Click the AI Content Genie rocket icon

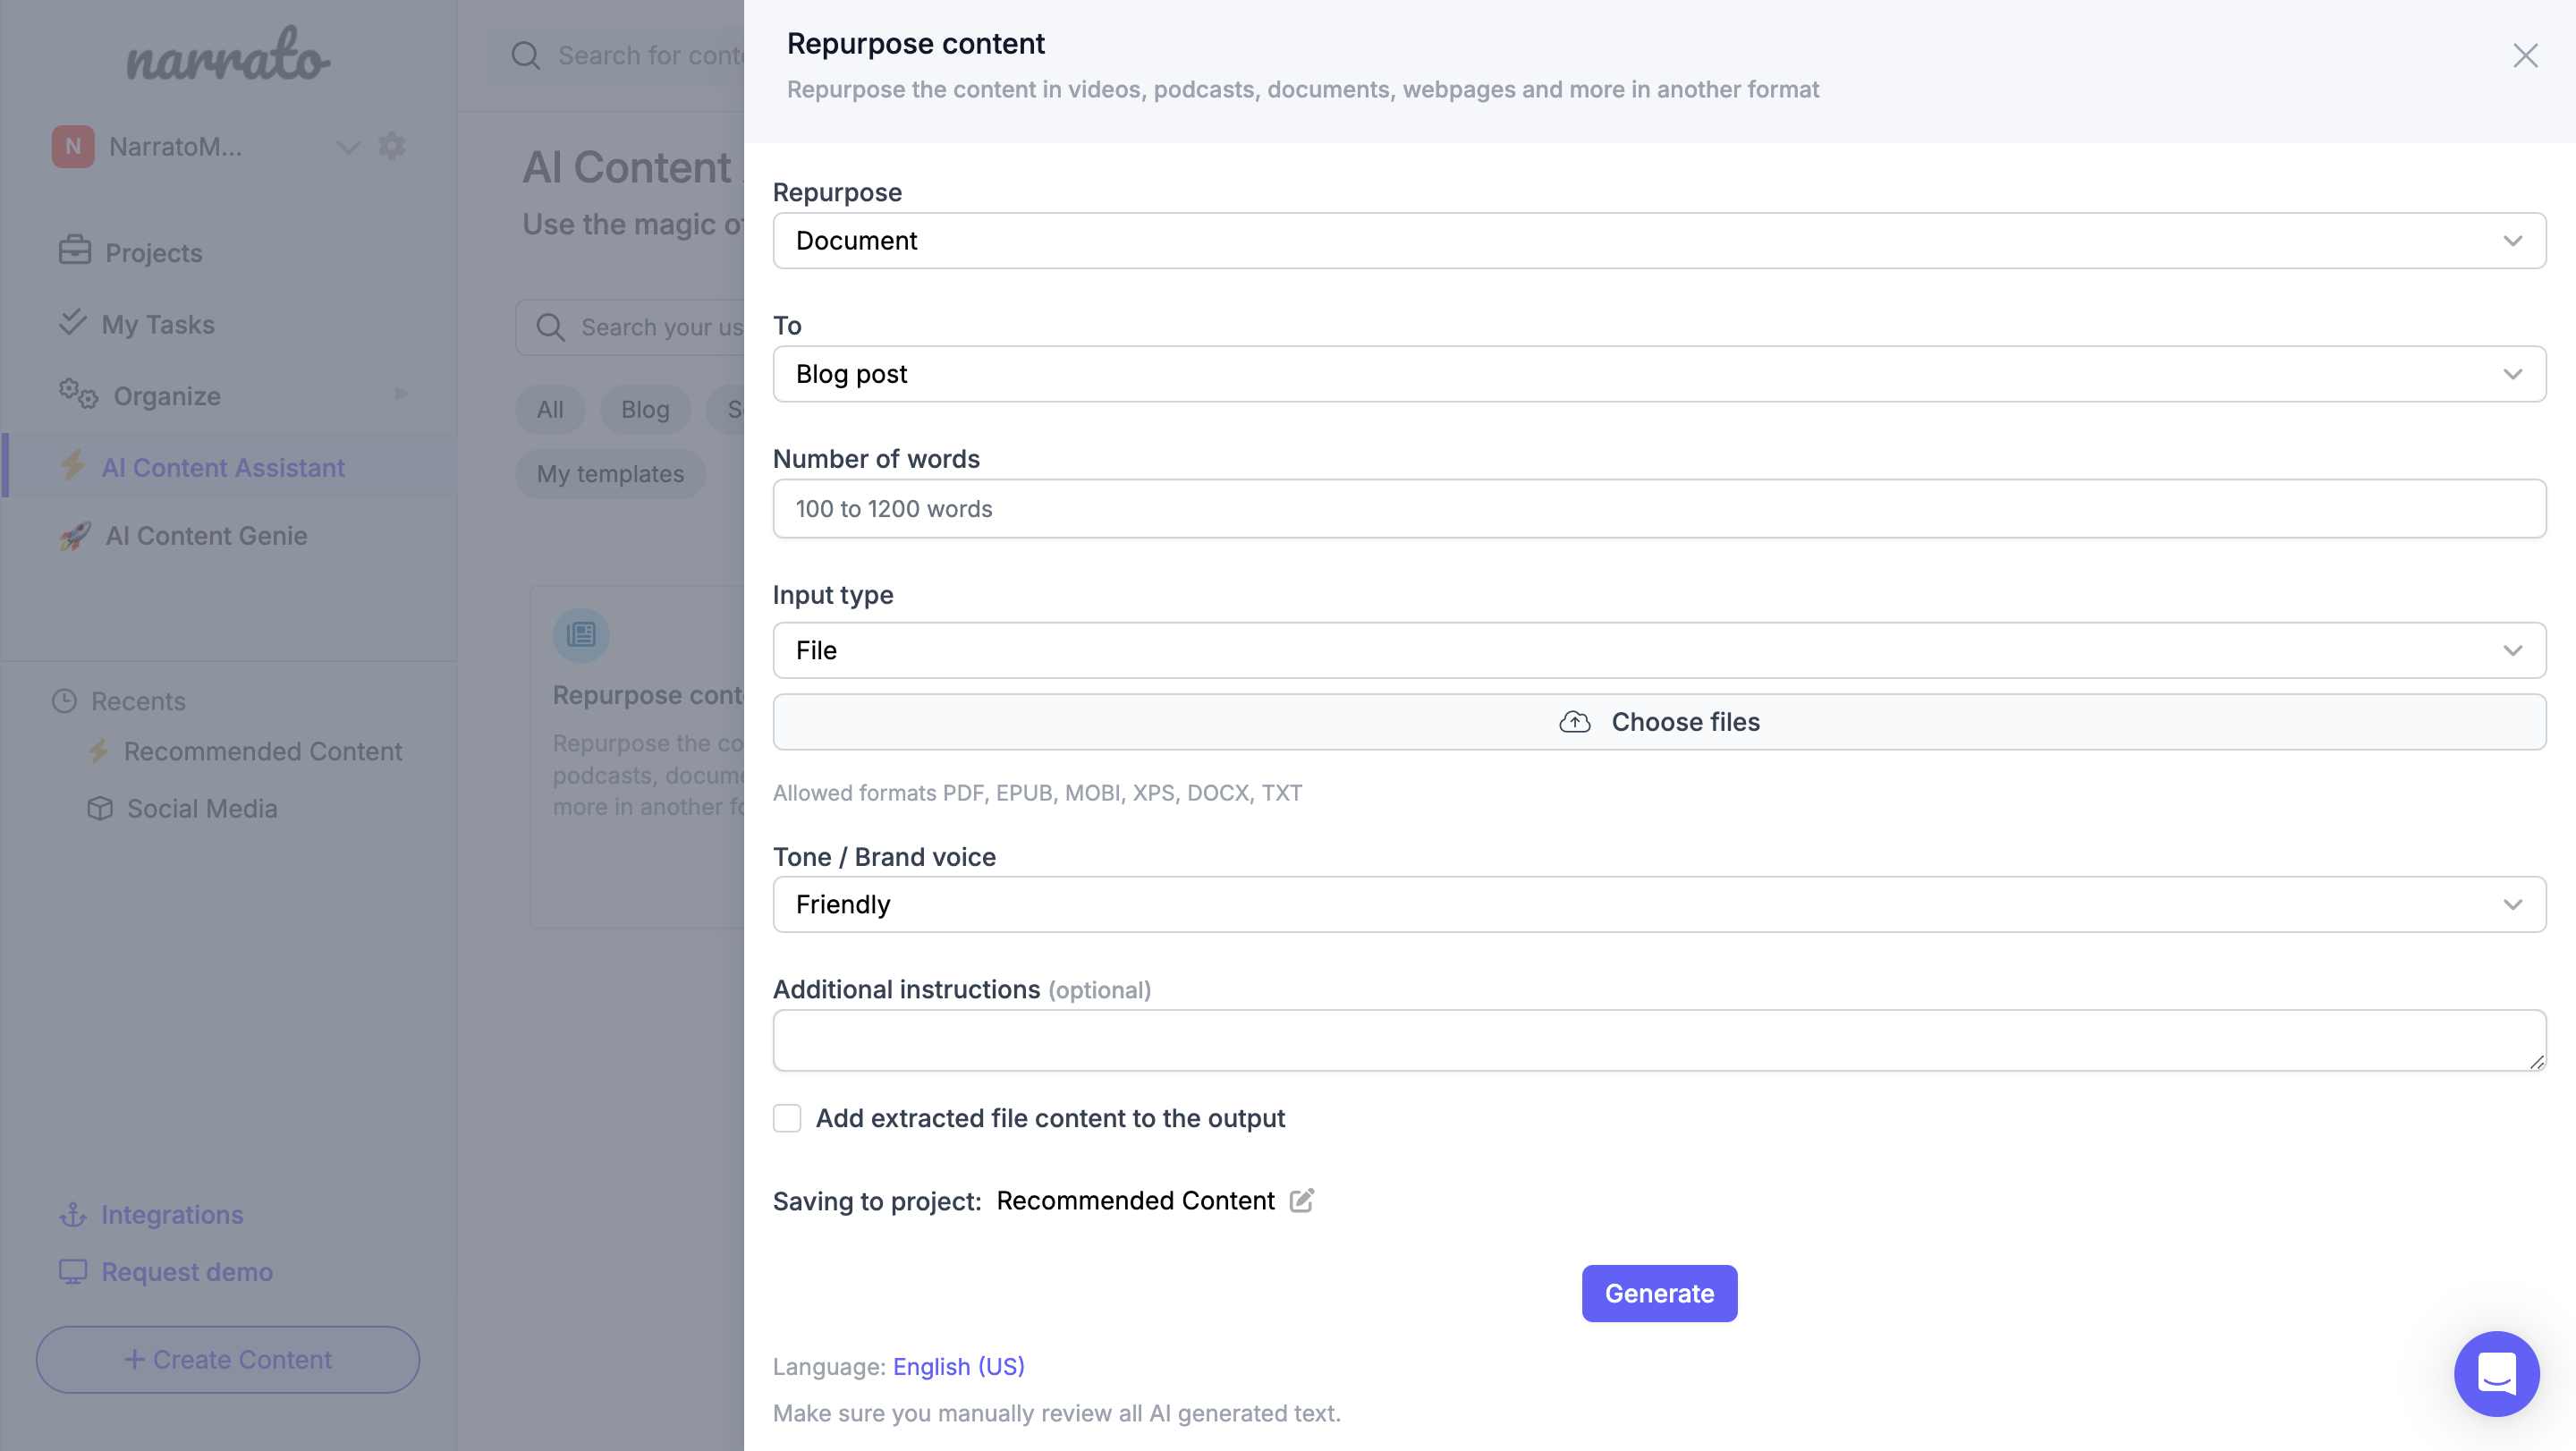click(x=75, y=535)
